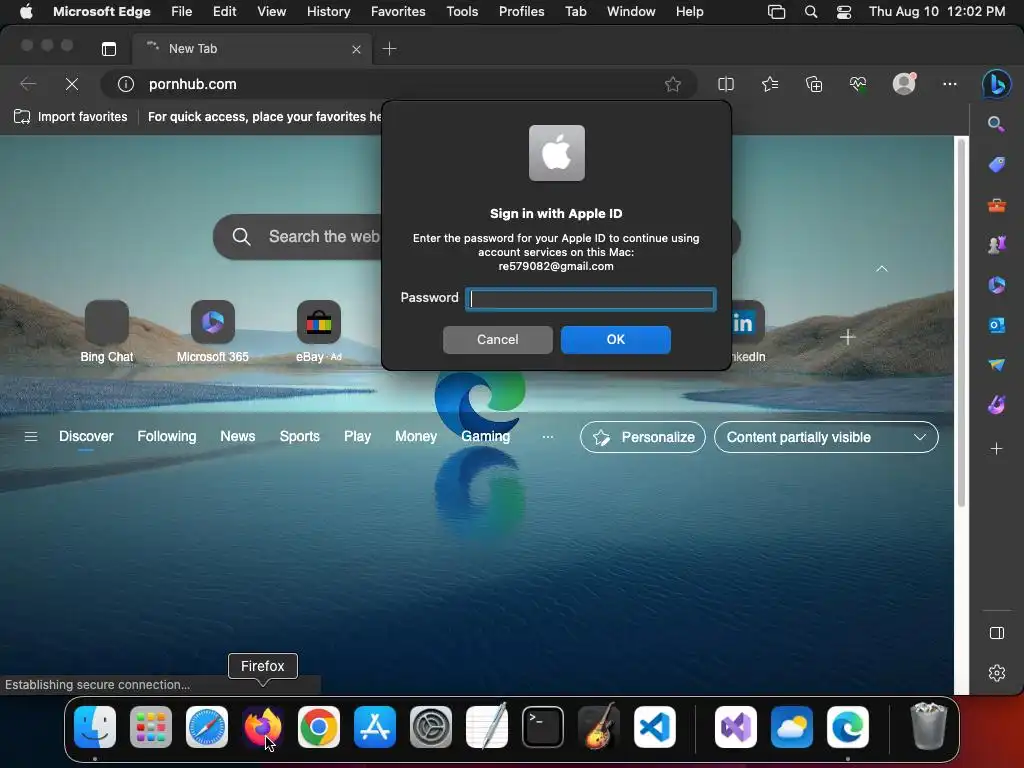
Task: Open the Tools menu
Action: point(462,12)
